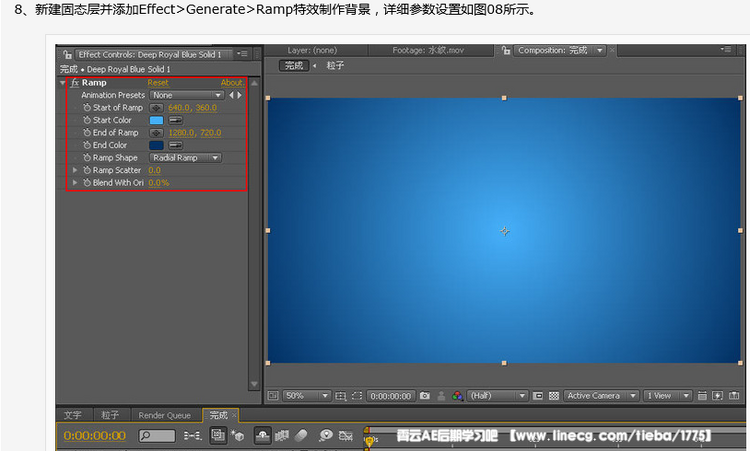Click the Fast Previews lightning icon
This screenshot has width=750, height=451.
click(x=717, y=396)
